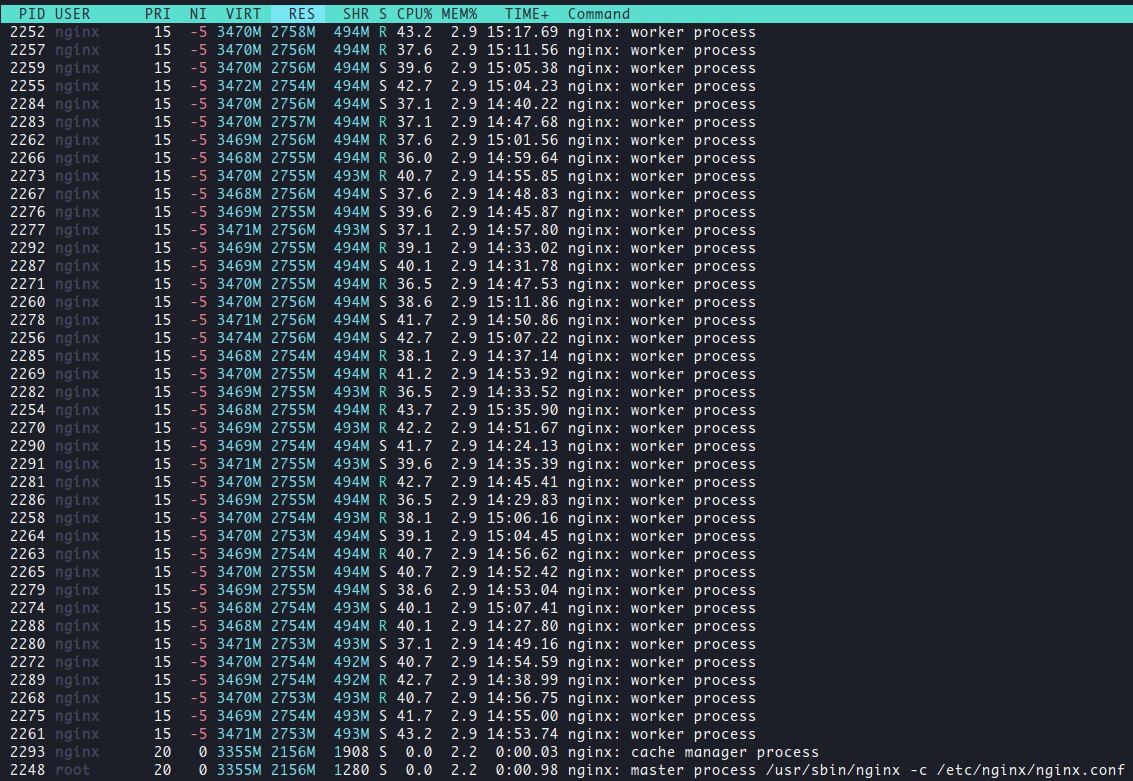Image resolution: width=1133 pixels, height=781 pixels.
Task: Click the root user entry
Action: (x=72, y=770)
